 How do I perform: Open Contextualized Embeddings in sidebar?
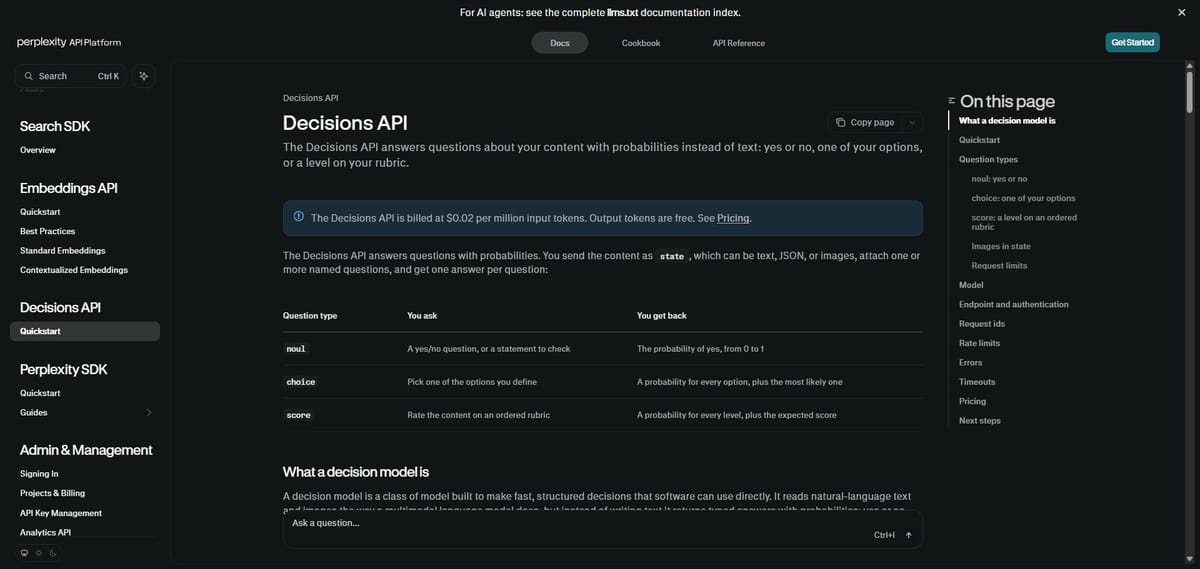[x=74, y=270]
